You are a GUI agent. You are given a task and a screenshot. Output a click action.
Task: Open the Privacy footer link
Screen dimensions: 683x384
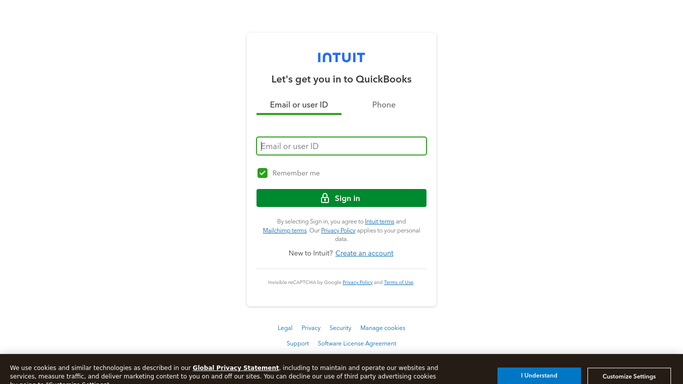pos(311,328)
